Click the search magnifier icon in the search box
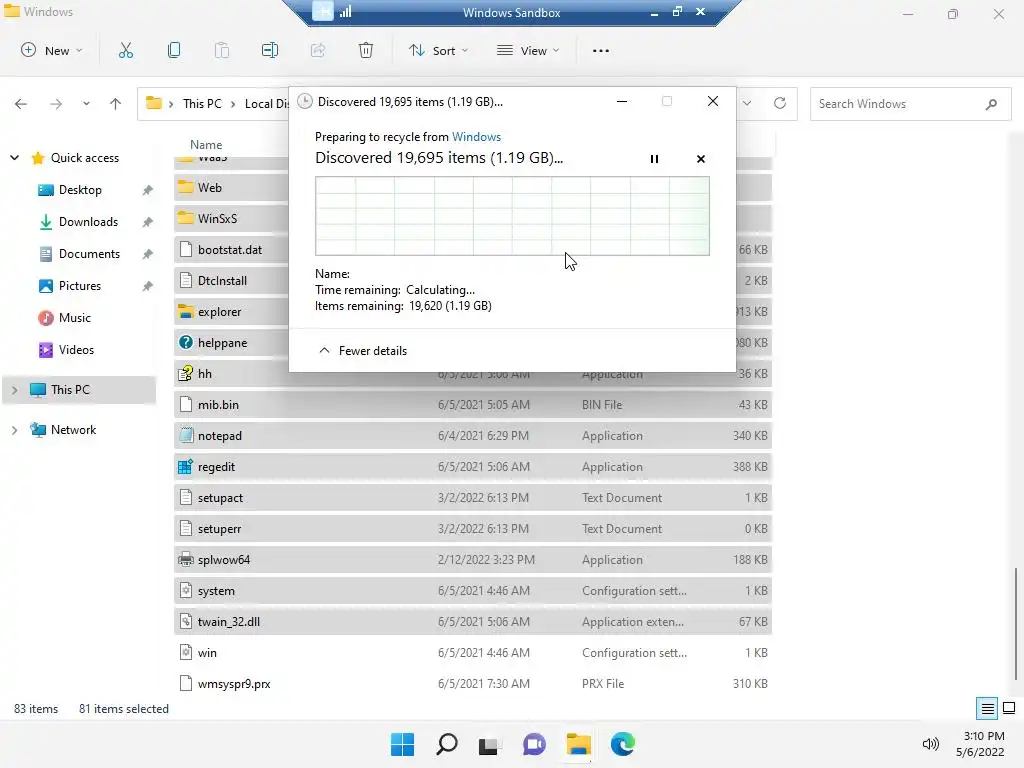 [991, 104]
